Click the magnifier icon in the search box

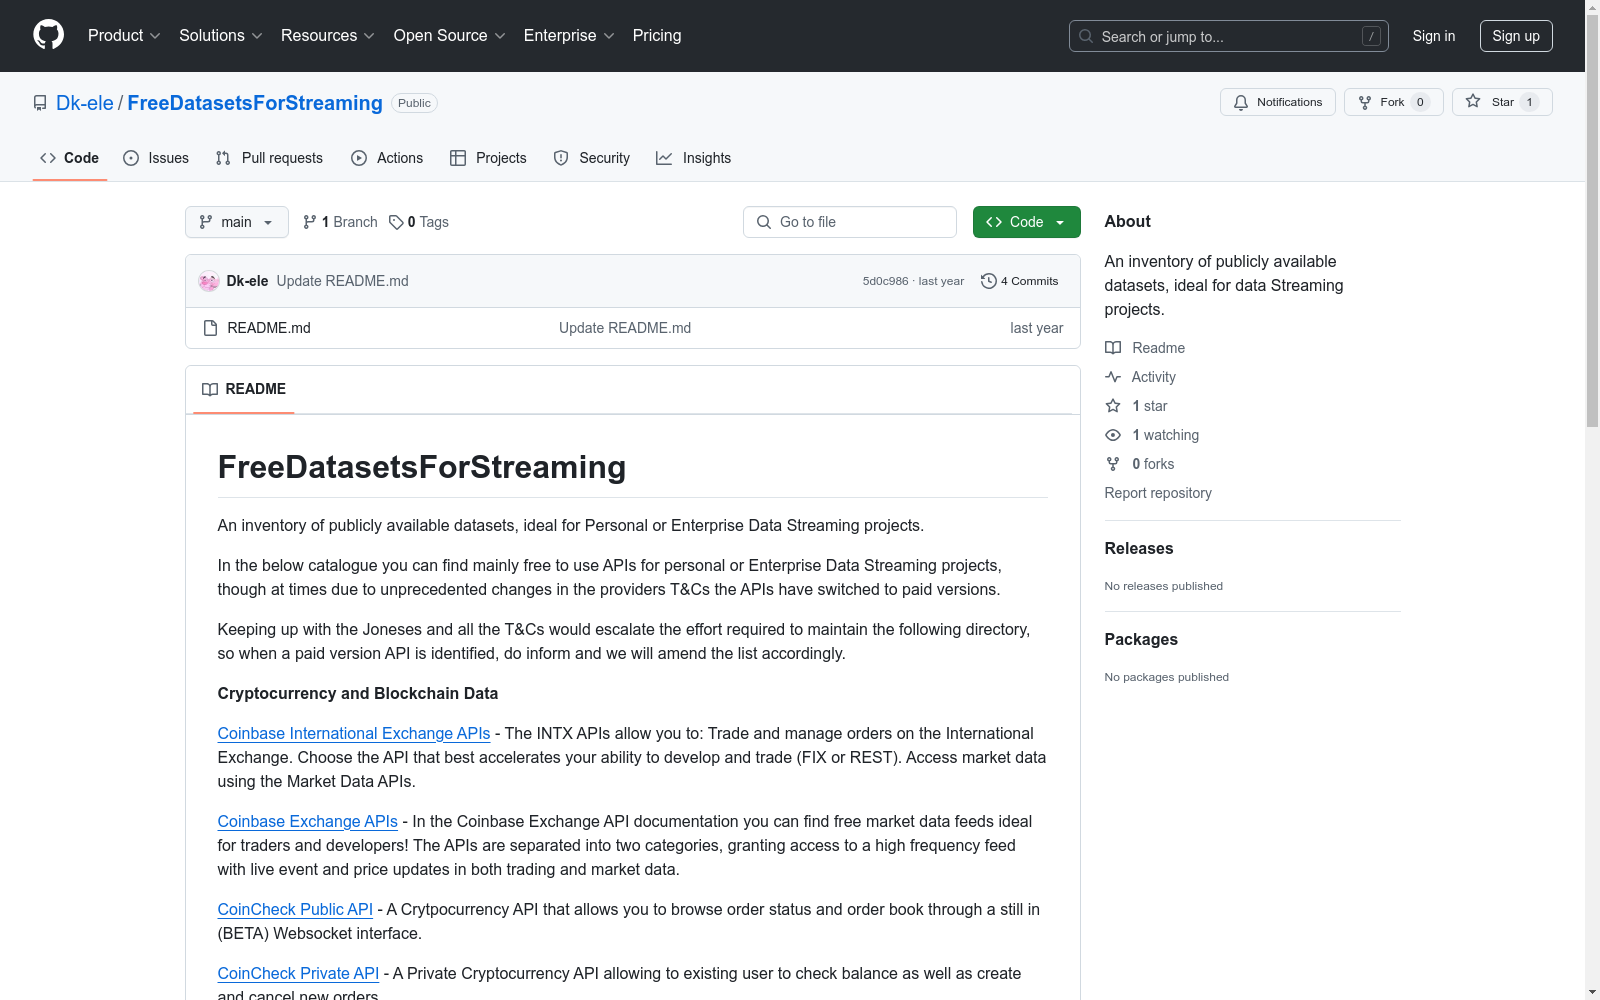[x=1086, y=36]
